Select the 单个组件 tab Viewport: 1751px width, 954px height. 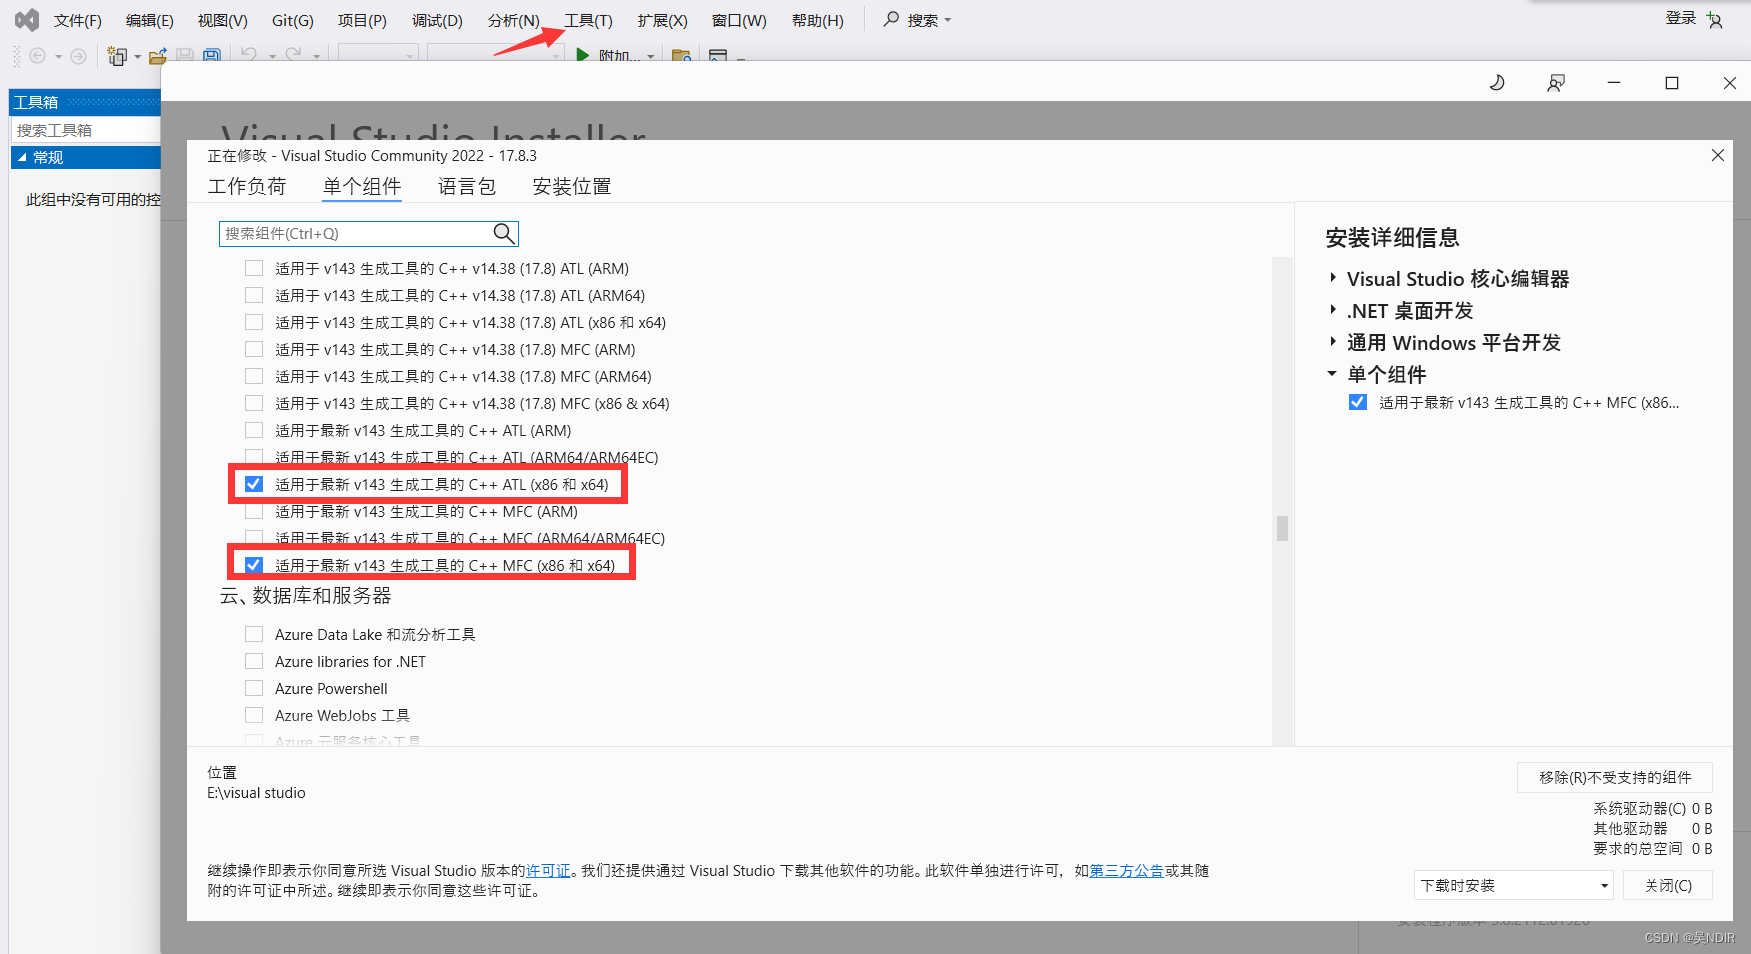(362, 186)
